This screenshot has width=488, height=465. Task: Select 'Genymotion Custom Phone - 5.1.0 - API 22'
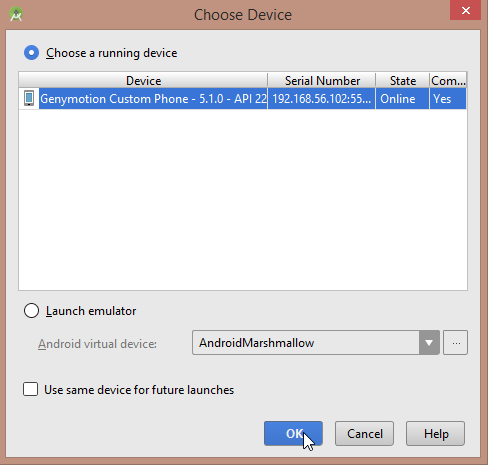point(153,99)
